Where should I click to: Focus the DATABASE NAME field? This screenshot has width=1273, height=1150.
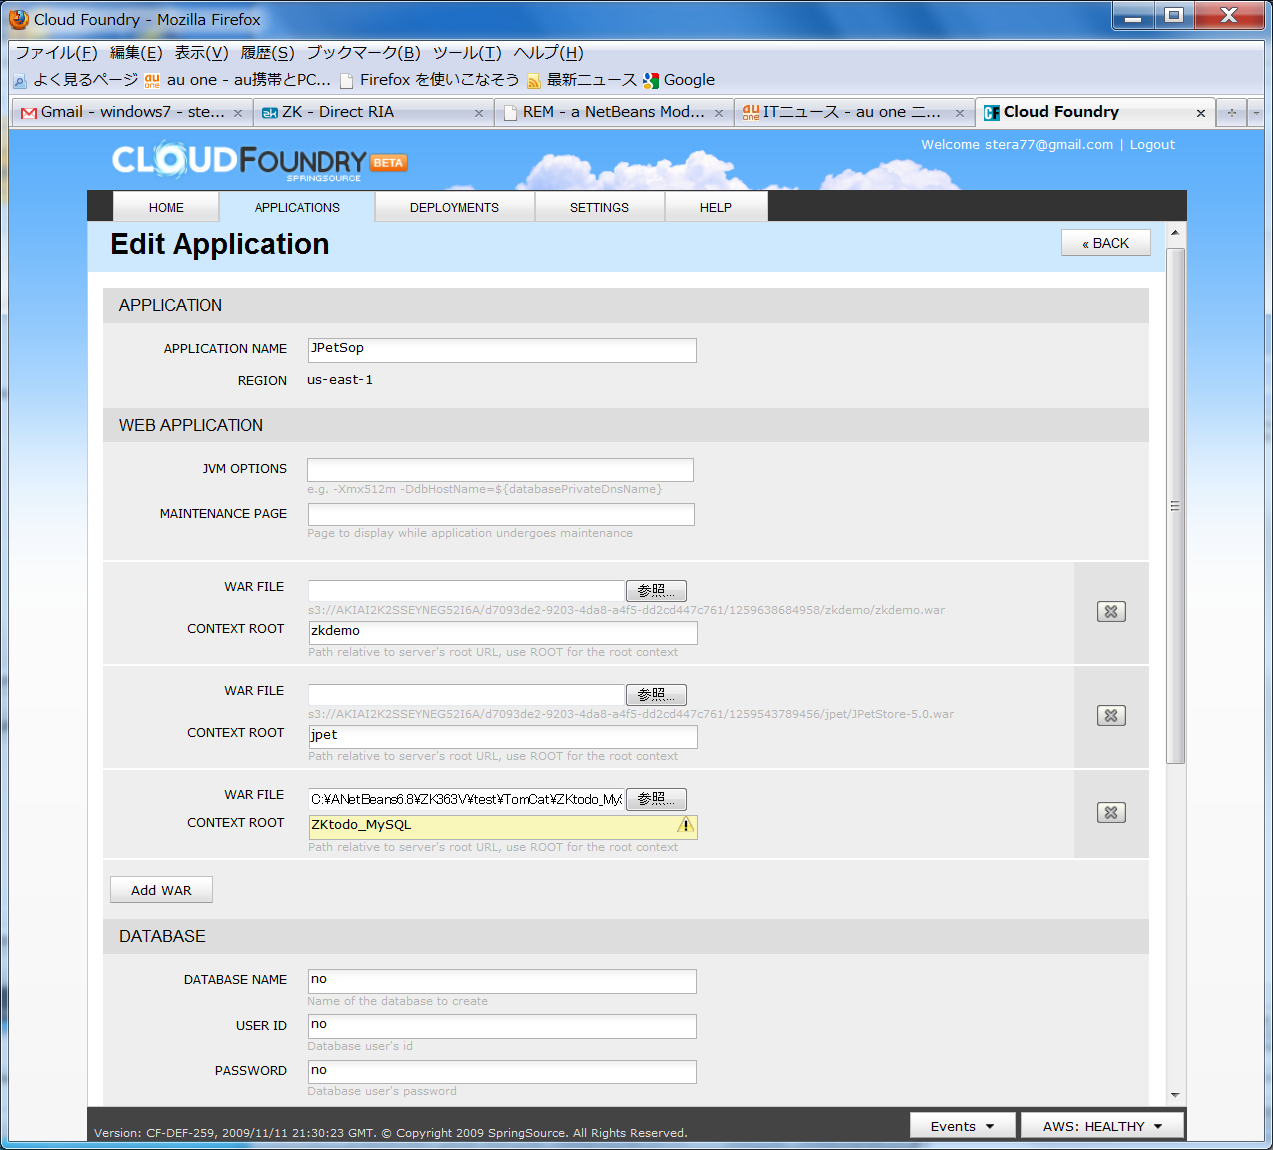pos(502,982)
